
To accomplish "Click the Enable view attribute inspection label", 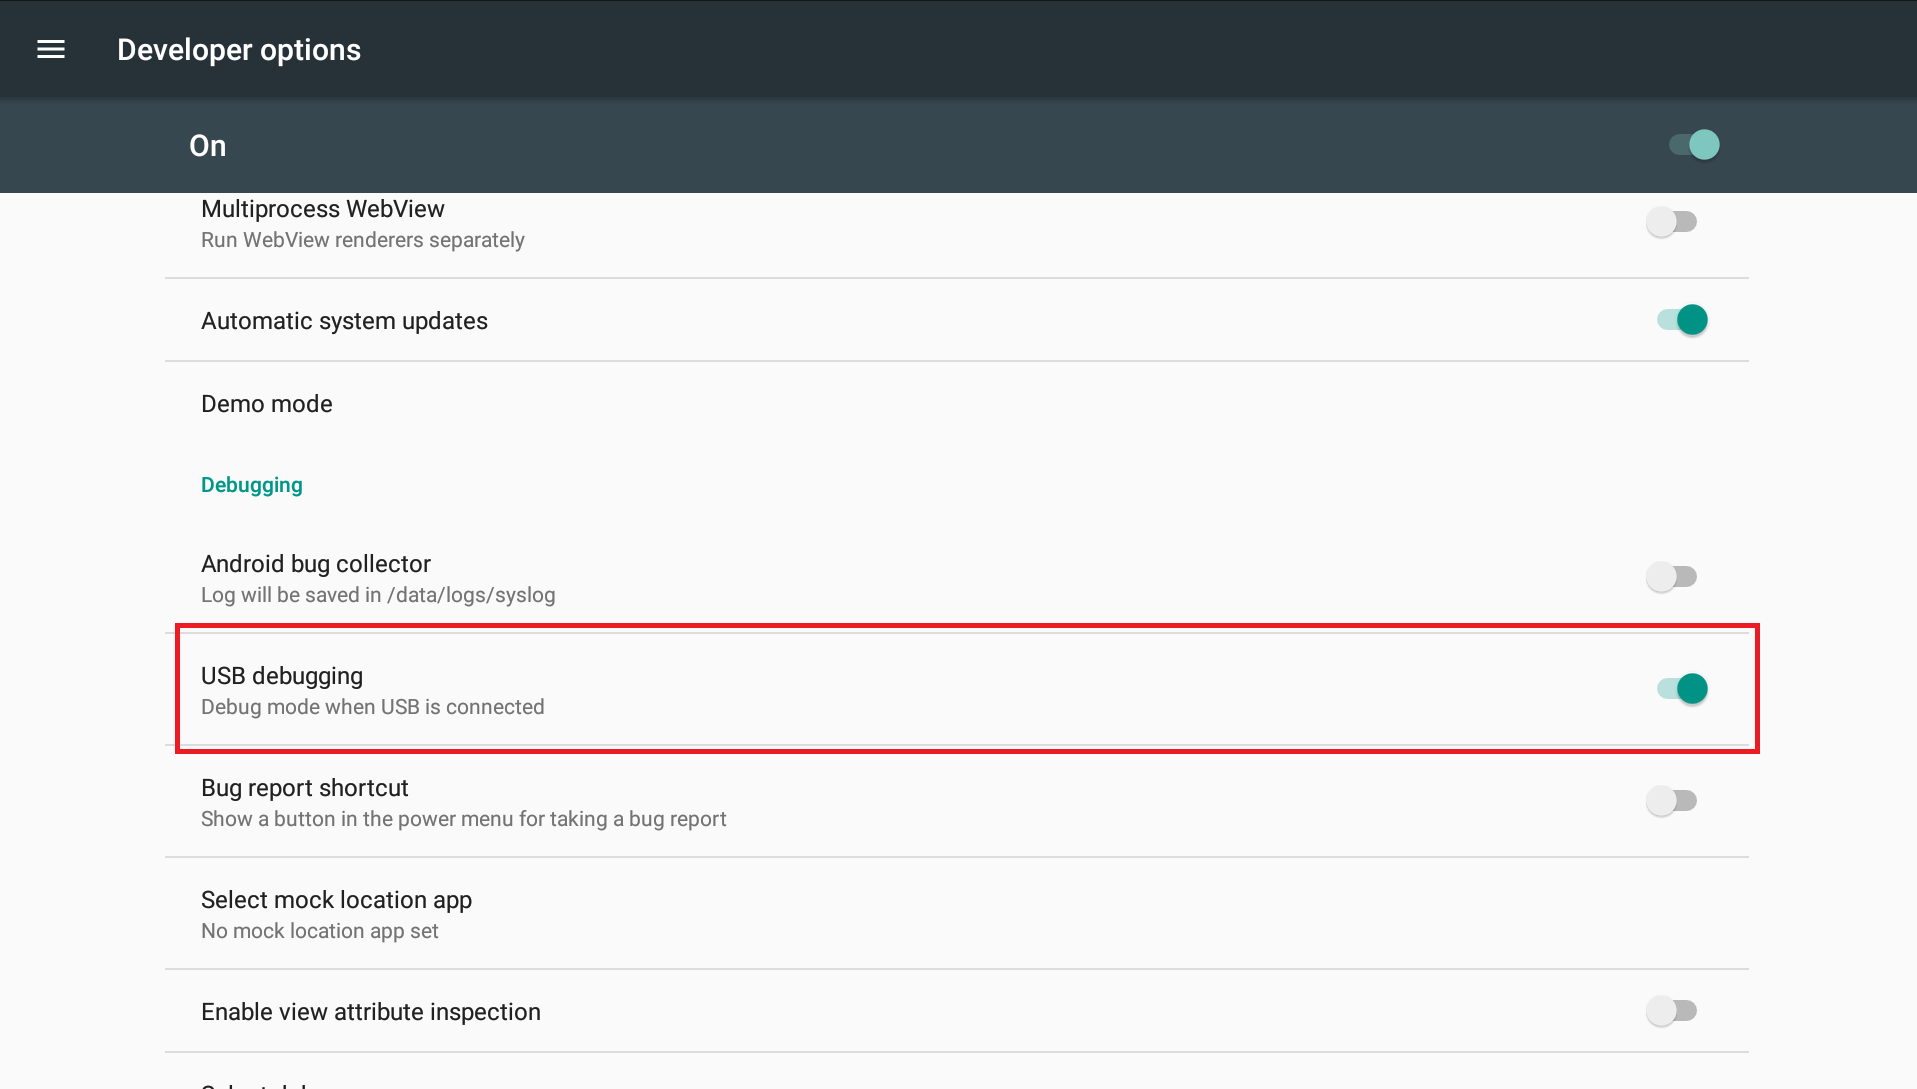I will (371, 1012).
